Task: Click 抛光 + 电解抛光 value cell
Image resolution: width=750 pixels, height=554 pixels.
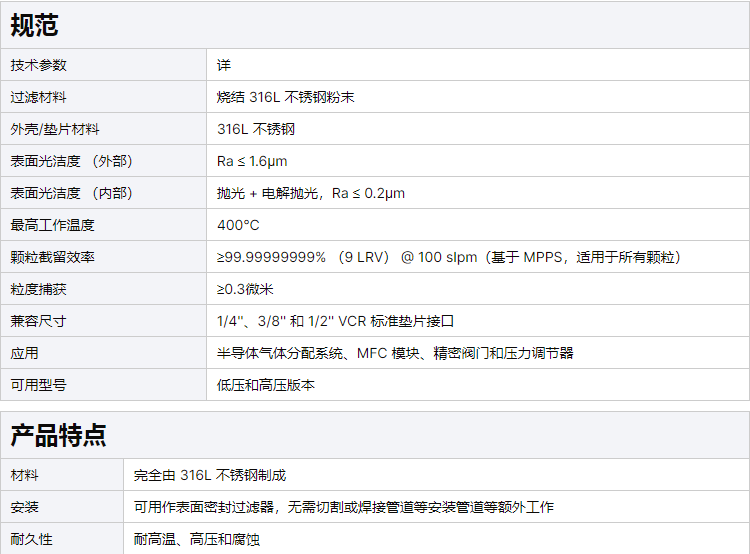Action: click(310, 193)
